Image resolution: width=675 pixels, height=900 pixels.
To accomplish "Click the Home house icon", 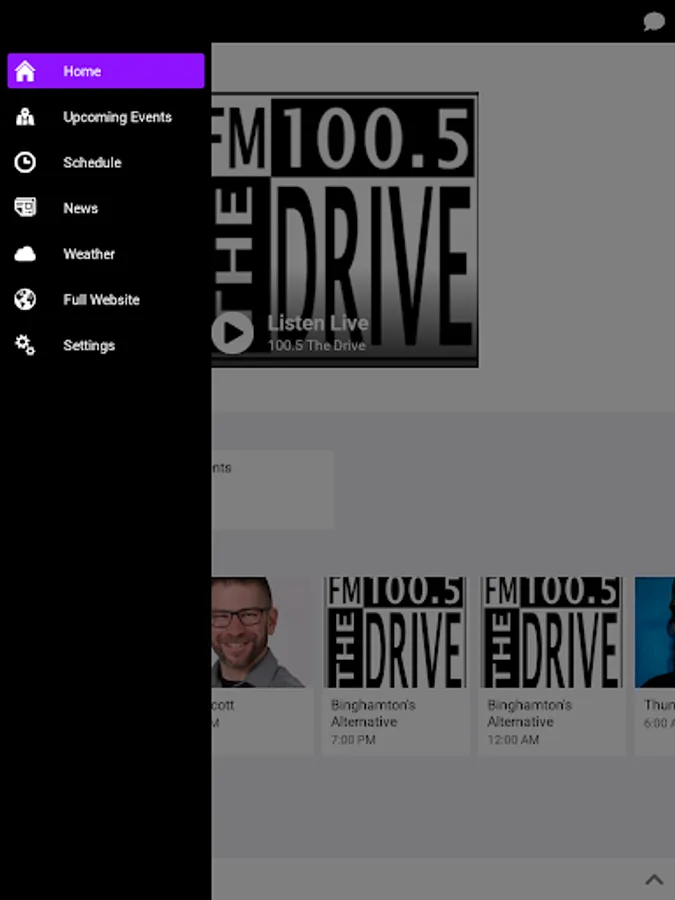I will point(25,71).
